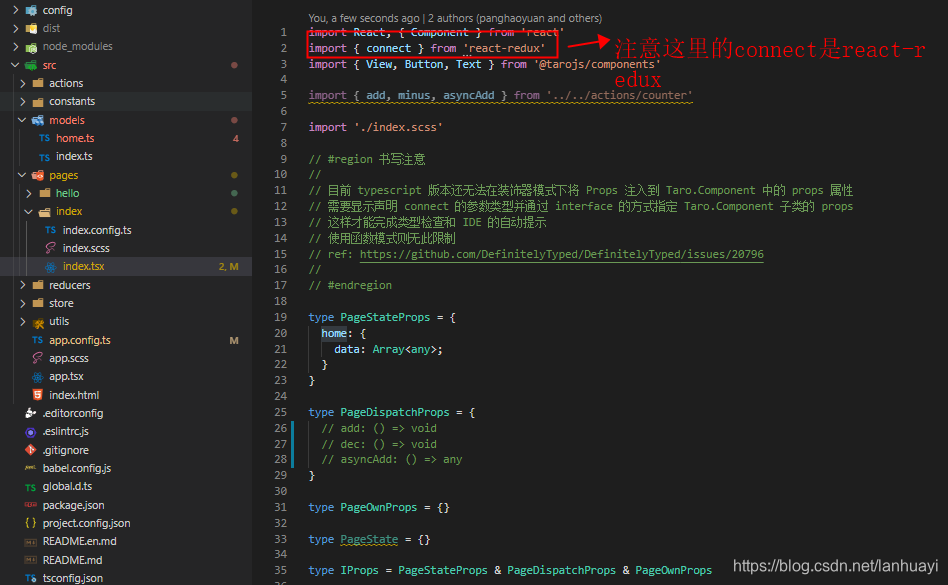Viewport: 948px width, 585px height.
Task: Open the global.d.ts file
Action: pyautogui.click(x=67, y=486)
